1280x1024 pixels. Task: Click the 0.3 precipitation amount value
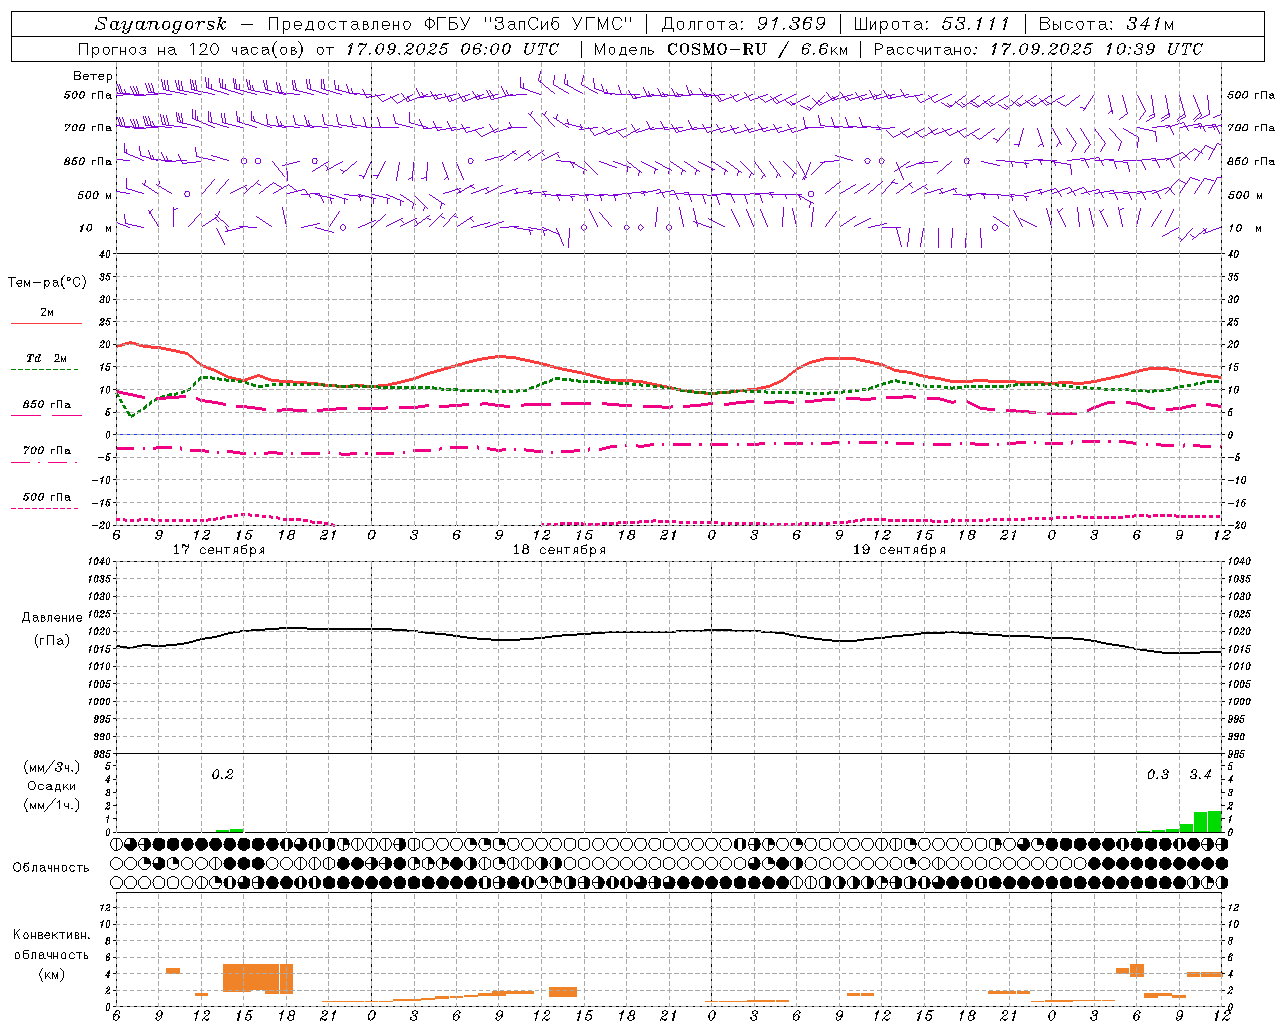[x=1158, y=775]
